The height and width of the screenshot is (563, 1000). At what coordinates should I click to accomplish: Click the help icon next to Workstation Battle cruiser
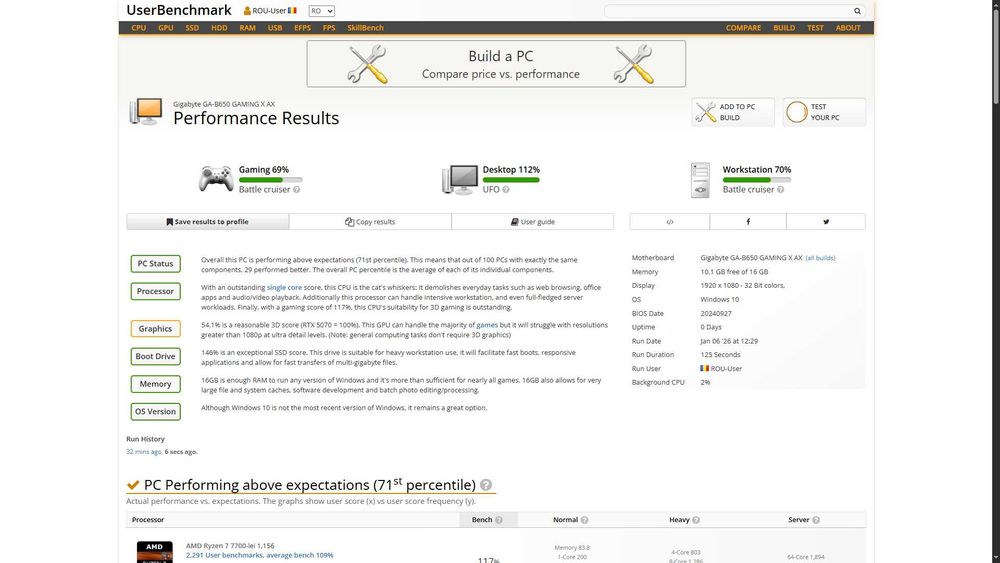tap(781, 189)
